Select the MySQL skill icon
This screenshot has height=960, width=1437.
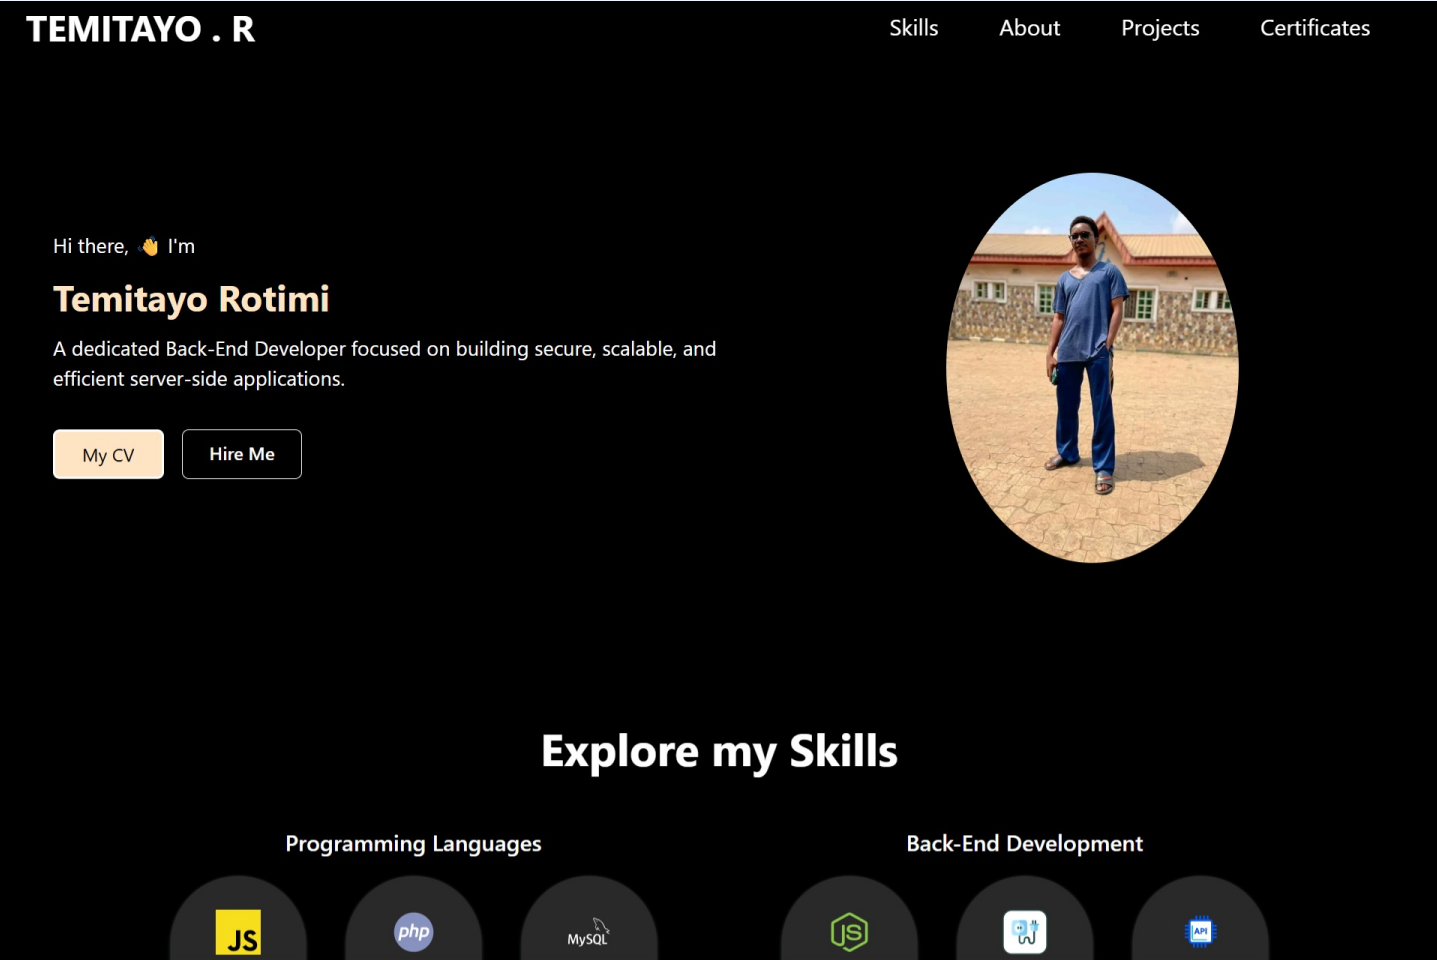tap(589, 932)
